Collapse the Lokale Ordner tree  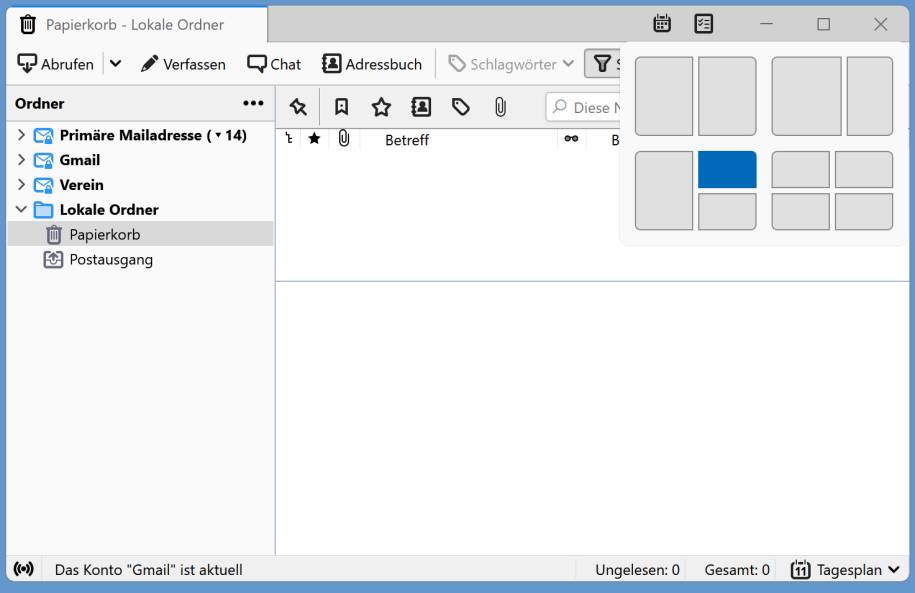click(x=22, y=209)
